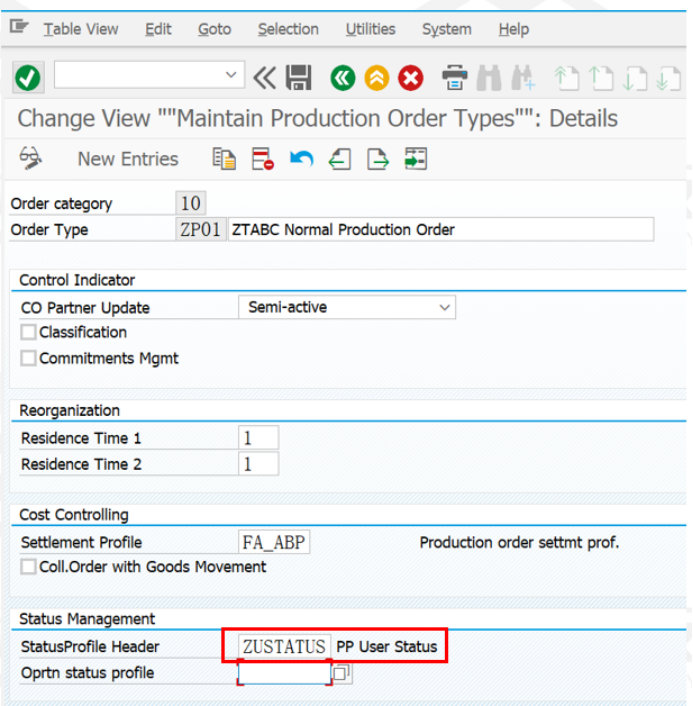Open the command field dropdown arrow

[231, 75]
